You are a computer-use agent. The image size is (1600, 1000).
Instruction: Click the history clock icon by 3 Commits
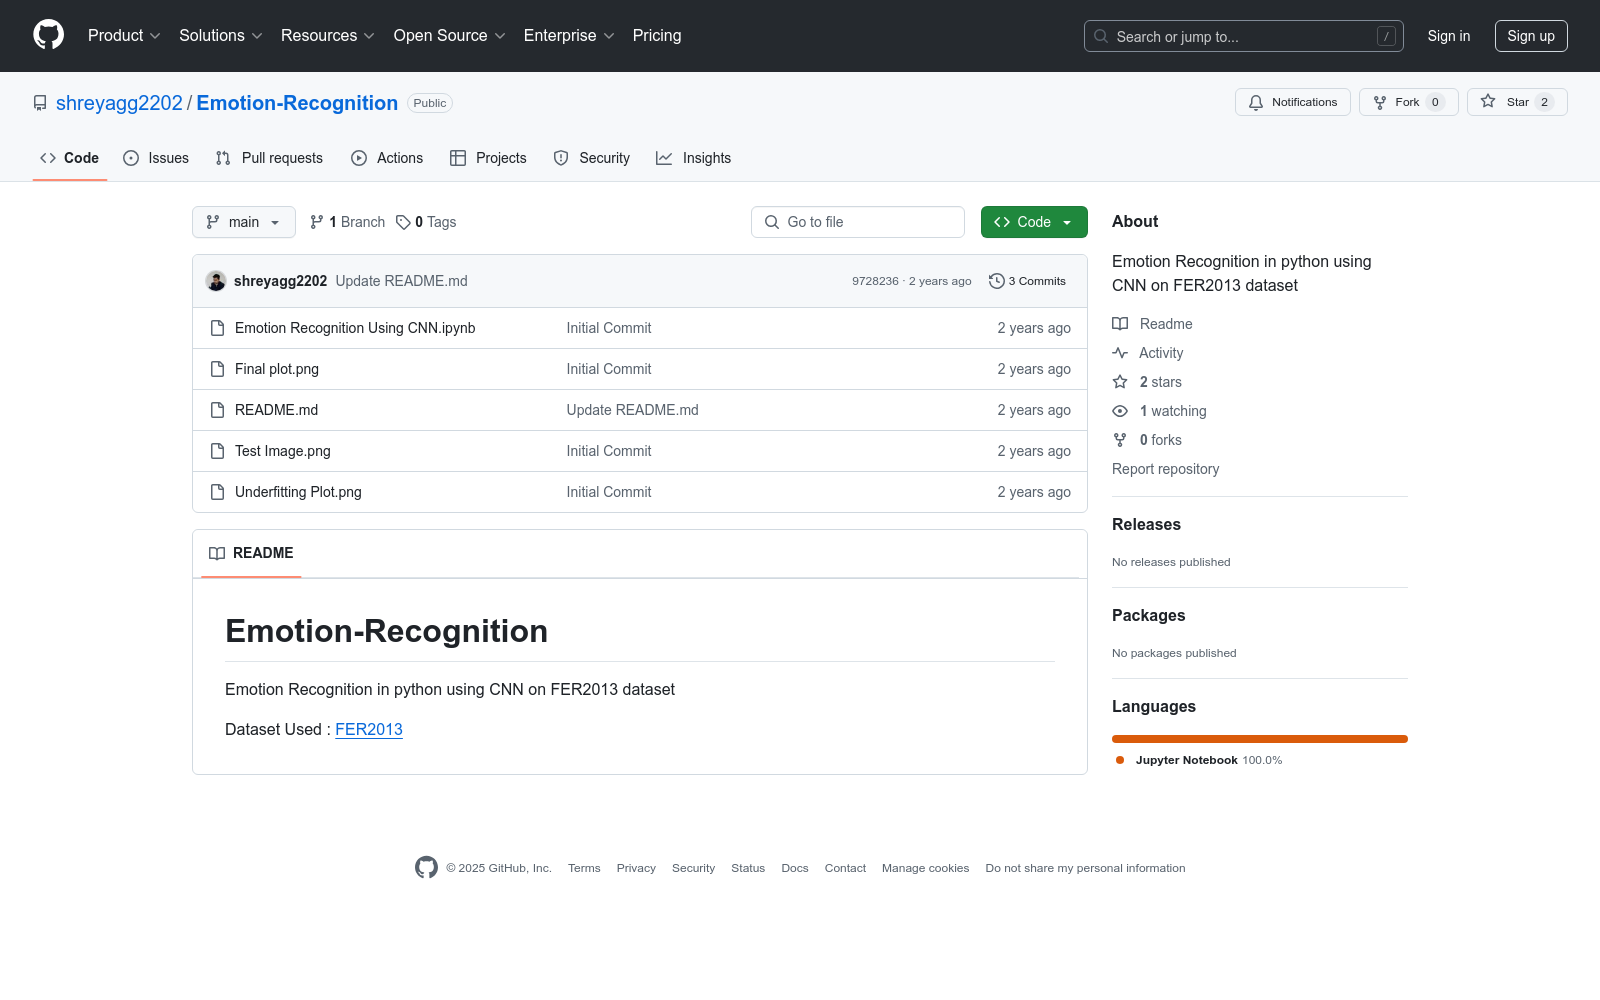(x=996, y=281)
